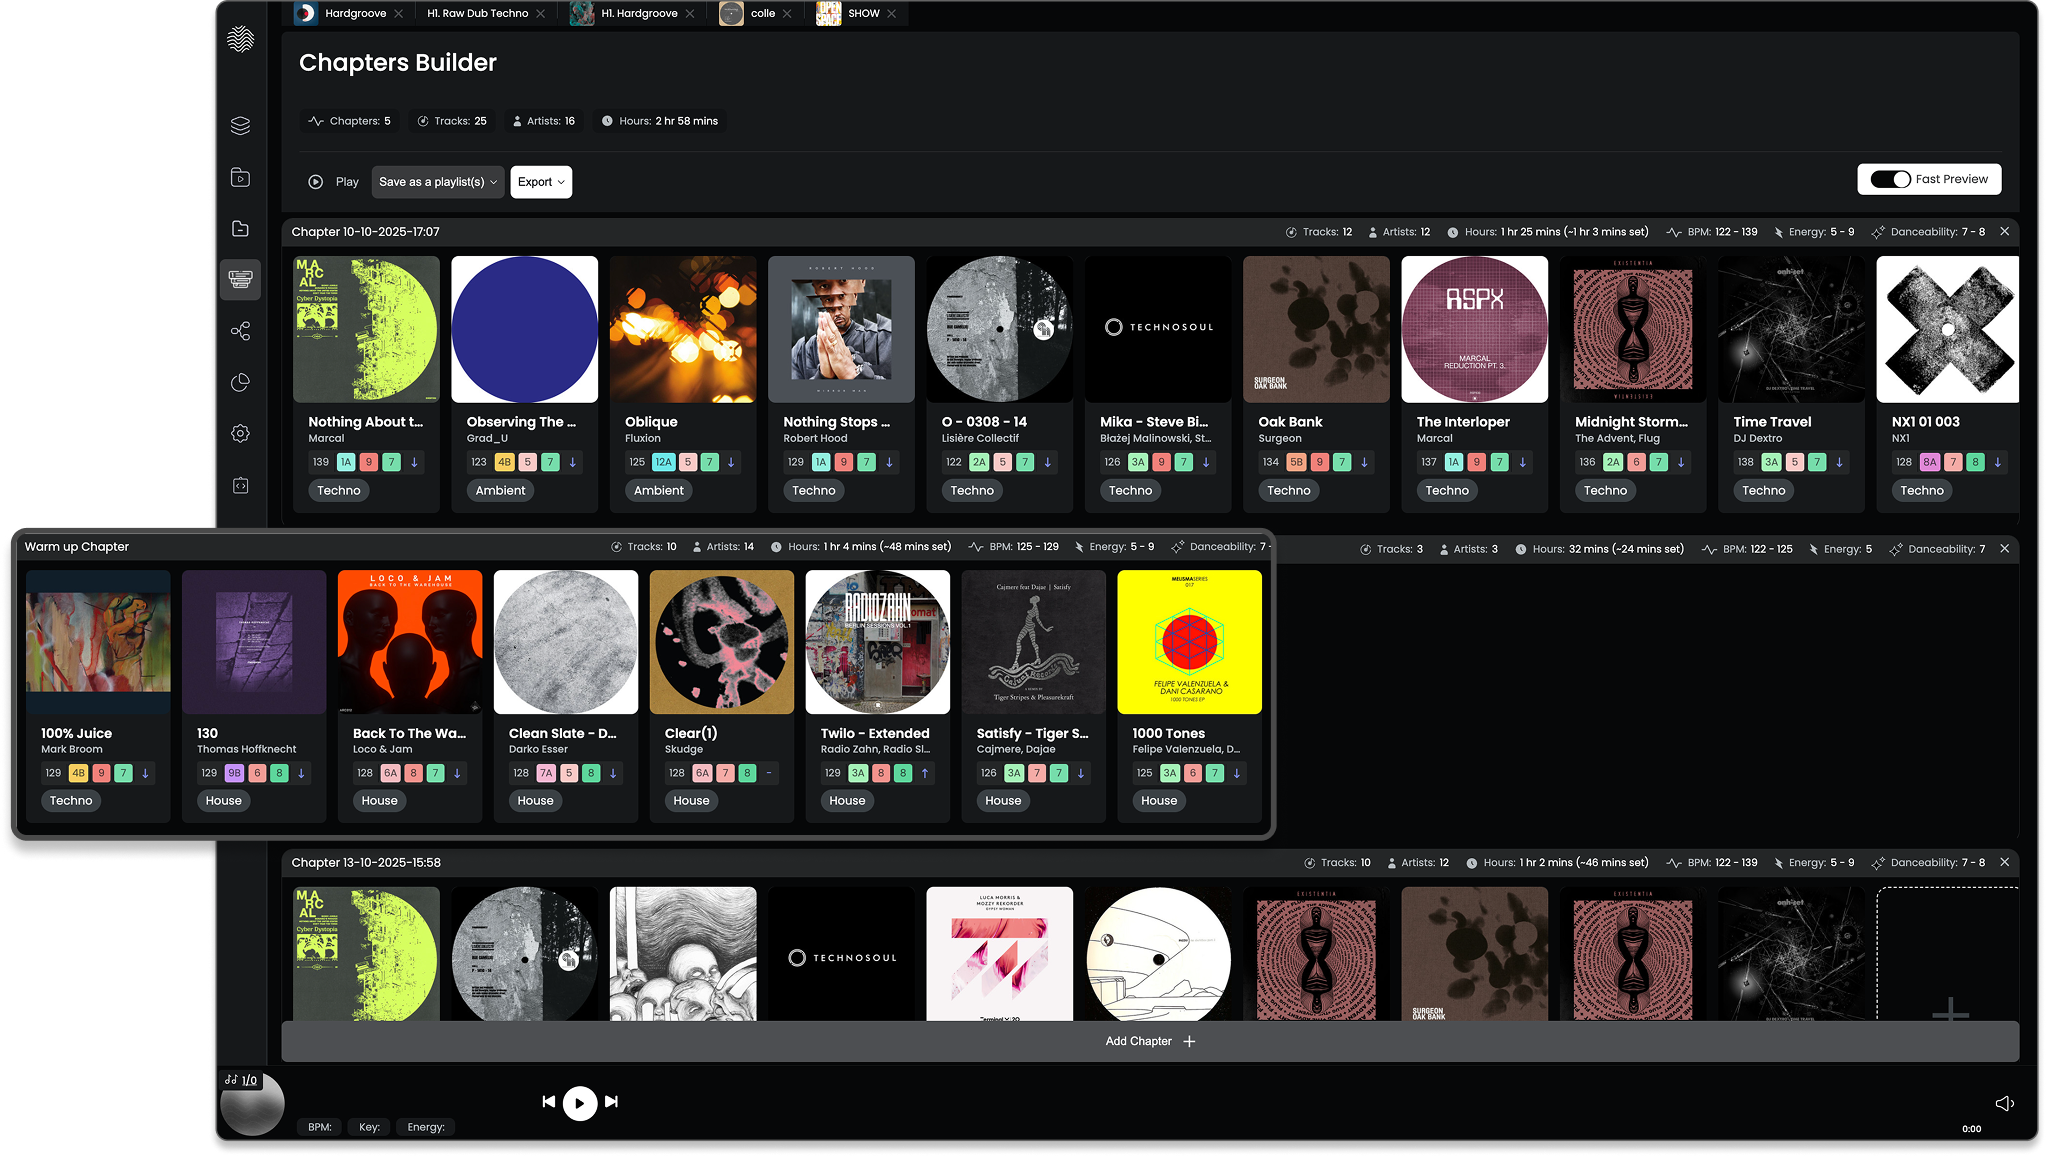Open Save as a playlist(s) dropdown
The height and width of the screenshot is (1156, 2046).
[438, 182]
